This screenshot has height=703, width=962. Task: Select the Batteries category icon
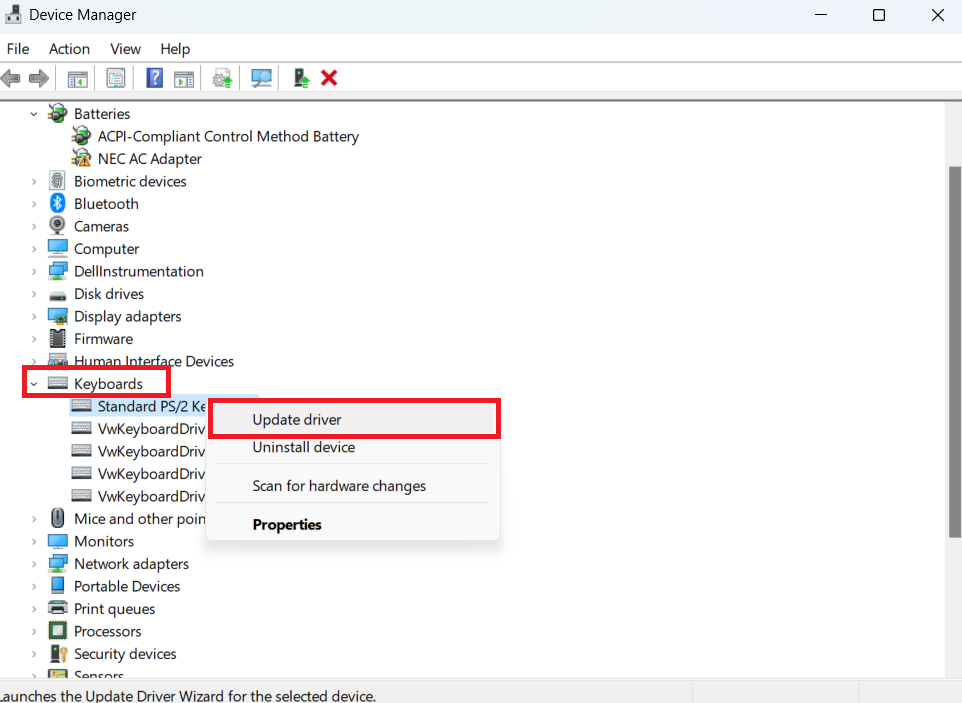point(58,113)
